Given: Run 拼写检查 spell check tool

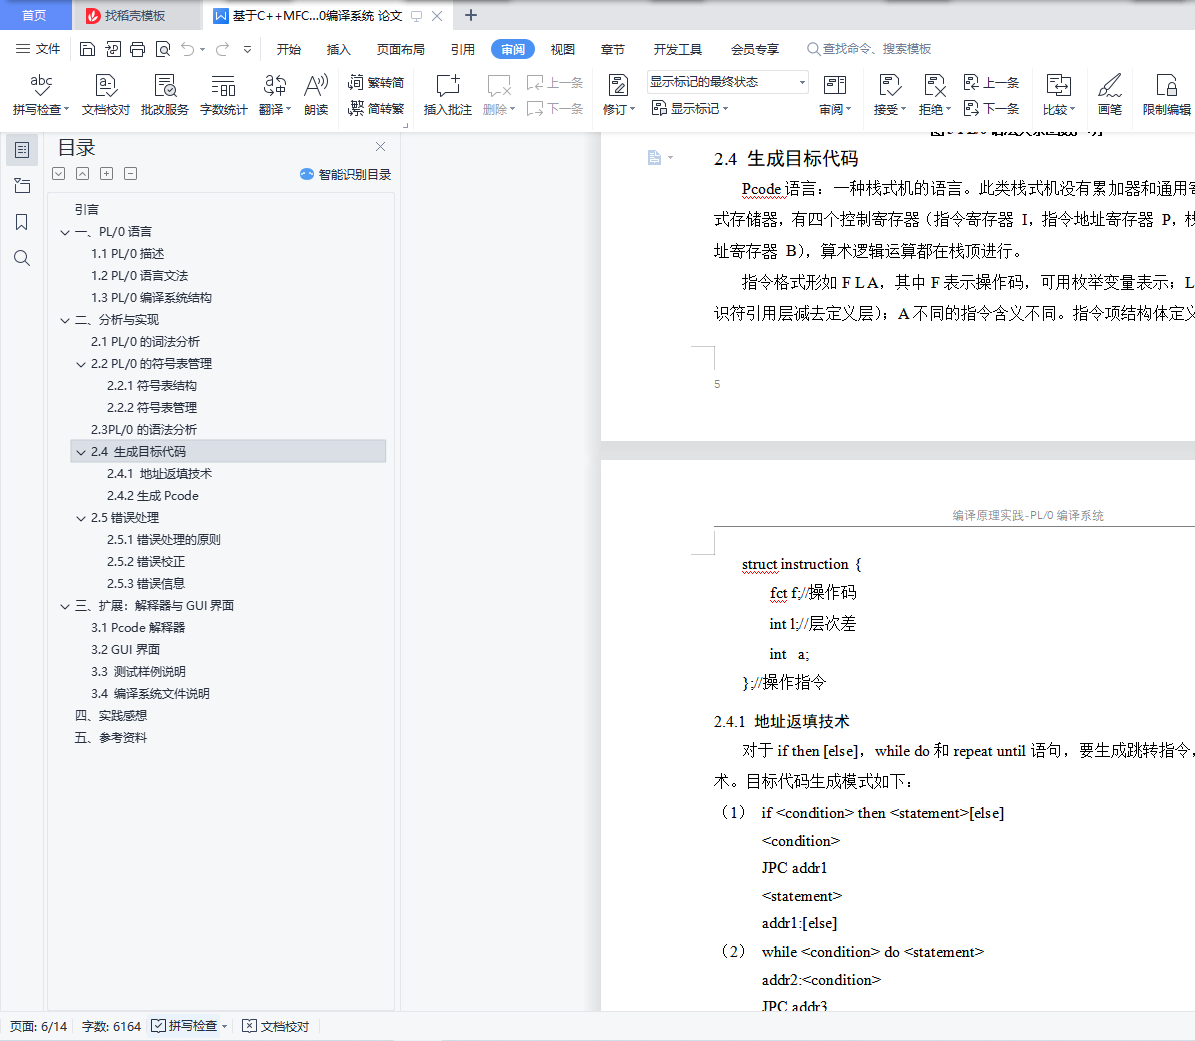Looking at the screenshot, I should click(41, 94).
